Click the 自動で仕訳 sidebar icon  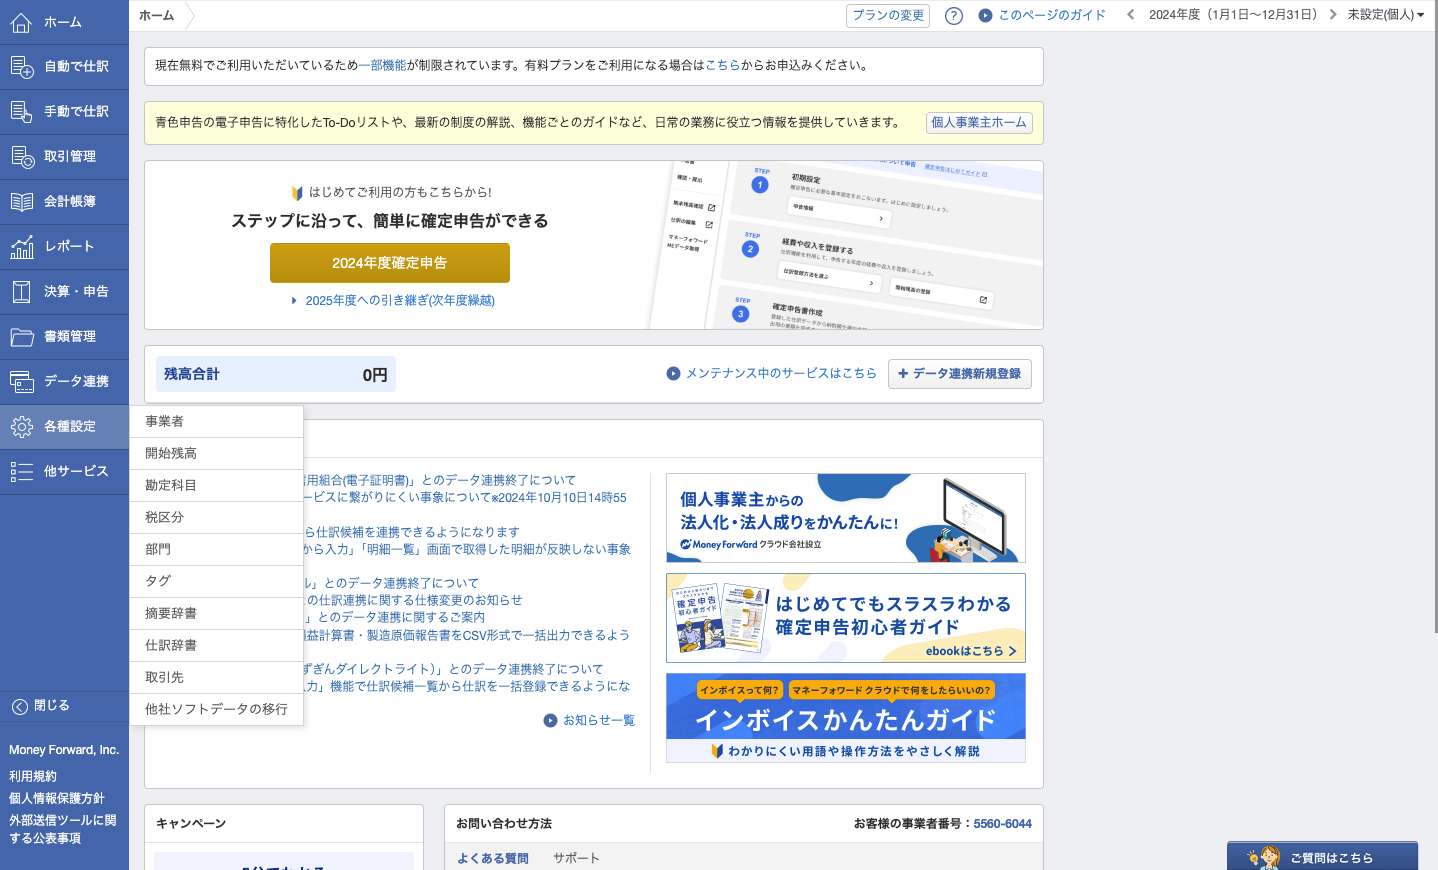(21, 67)
